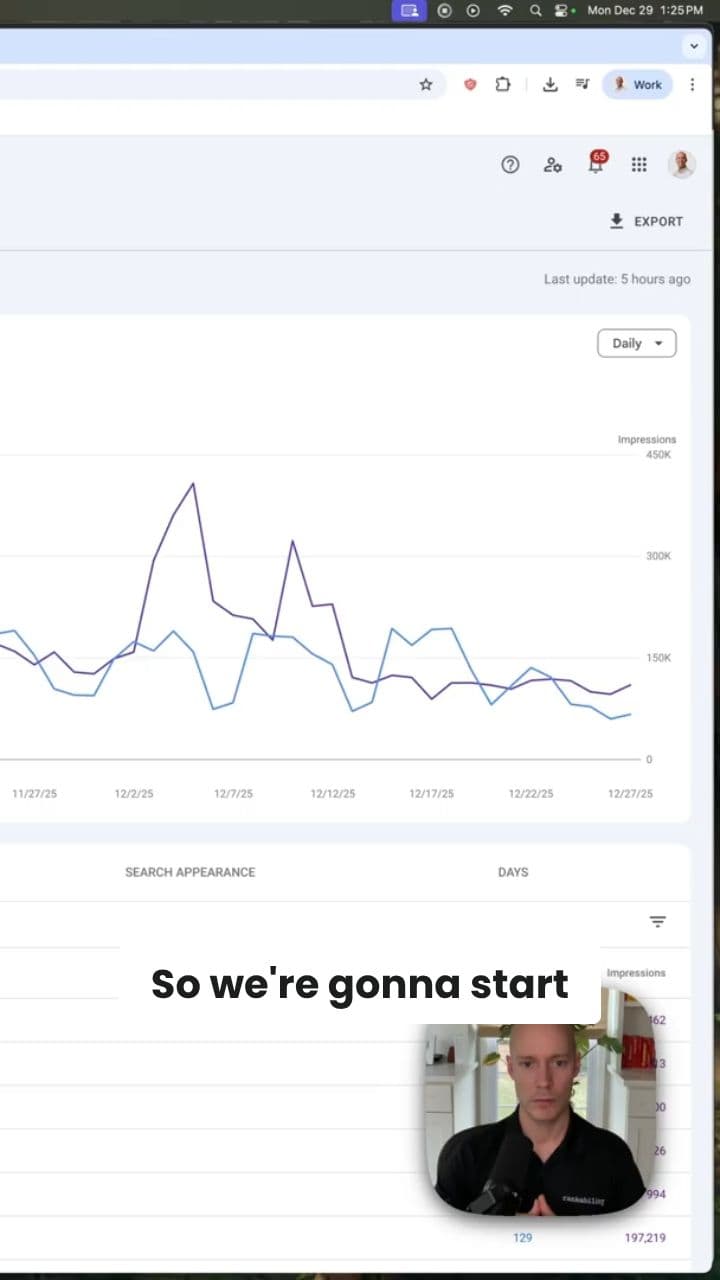The width and height of the screenshot is (720, 1280).
Task: Click the EXPORT button
Action: (646, 221)
